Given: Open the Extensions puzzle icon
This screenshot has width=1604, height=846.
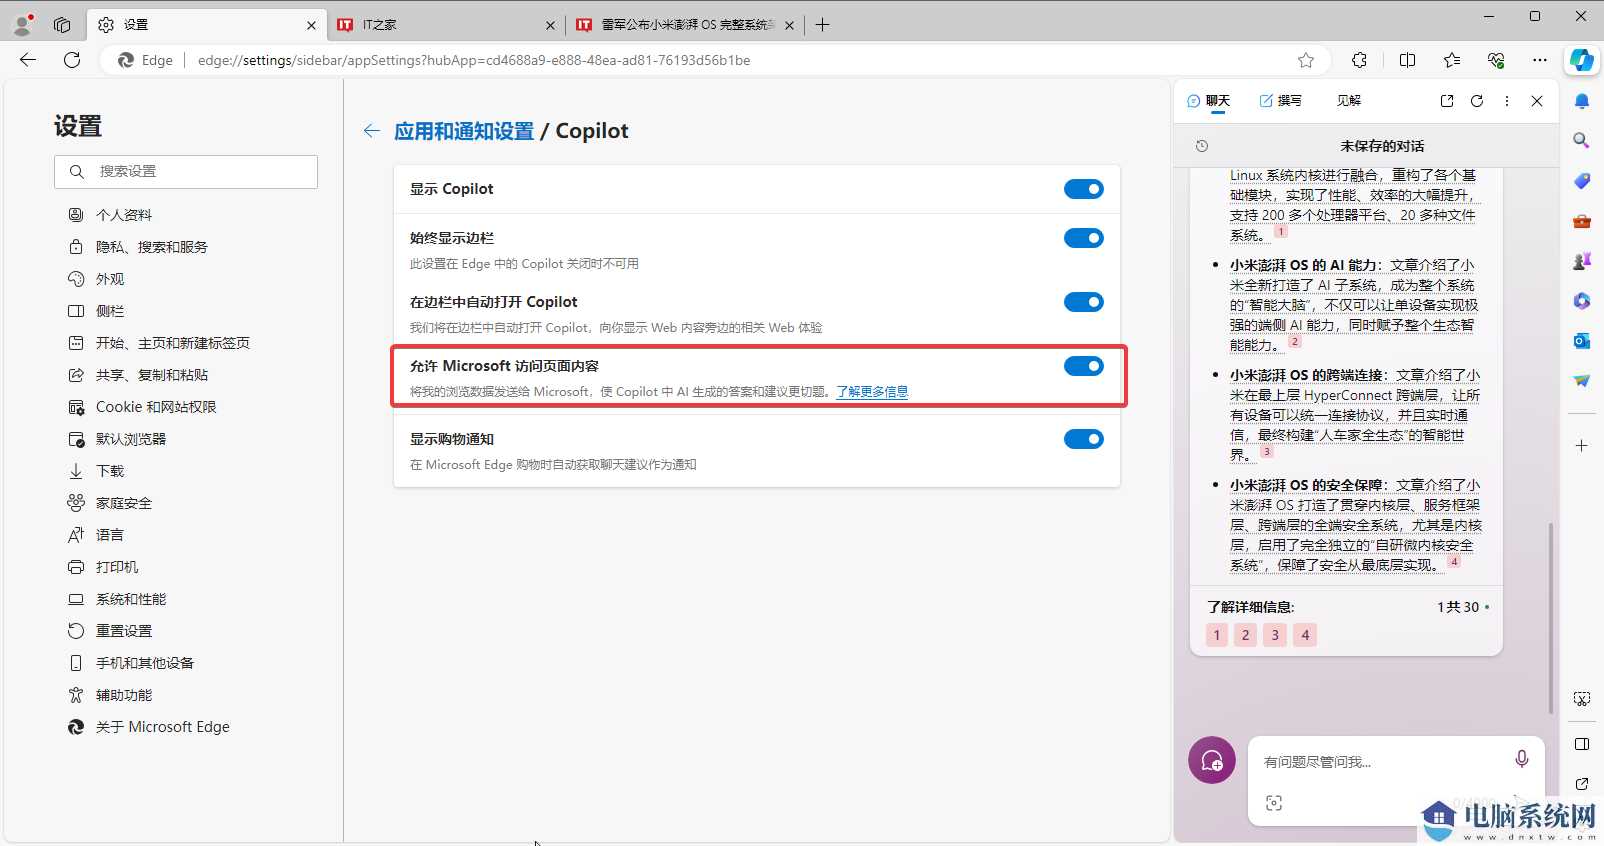Looking at the screenshot, I should [1359, 60].
